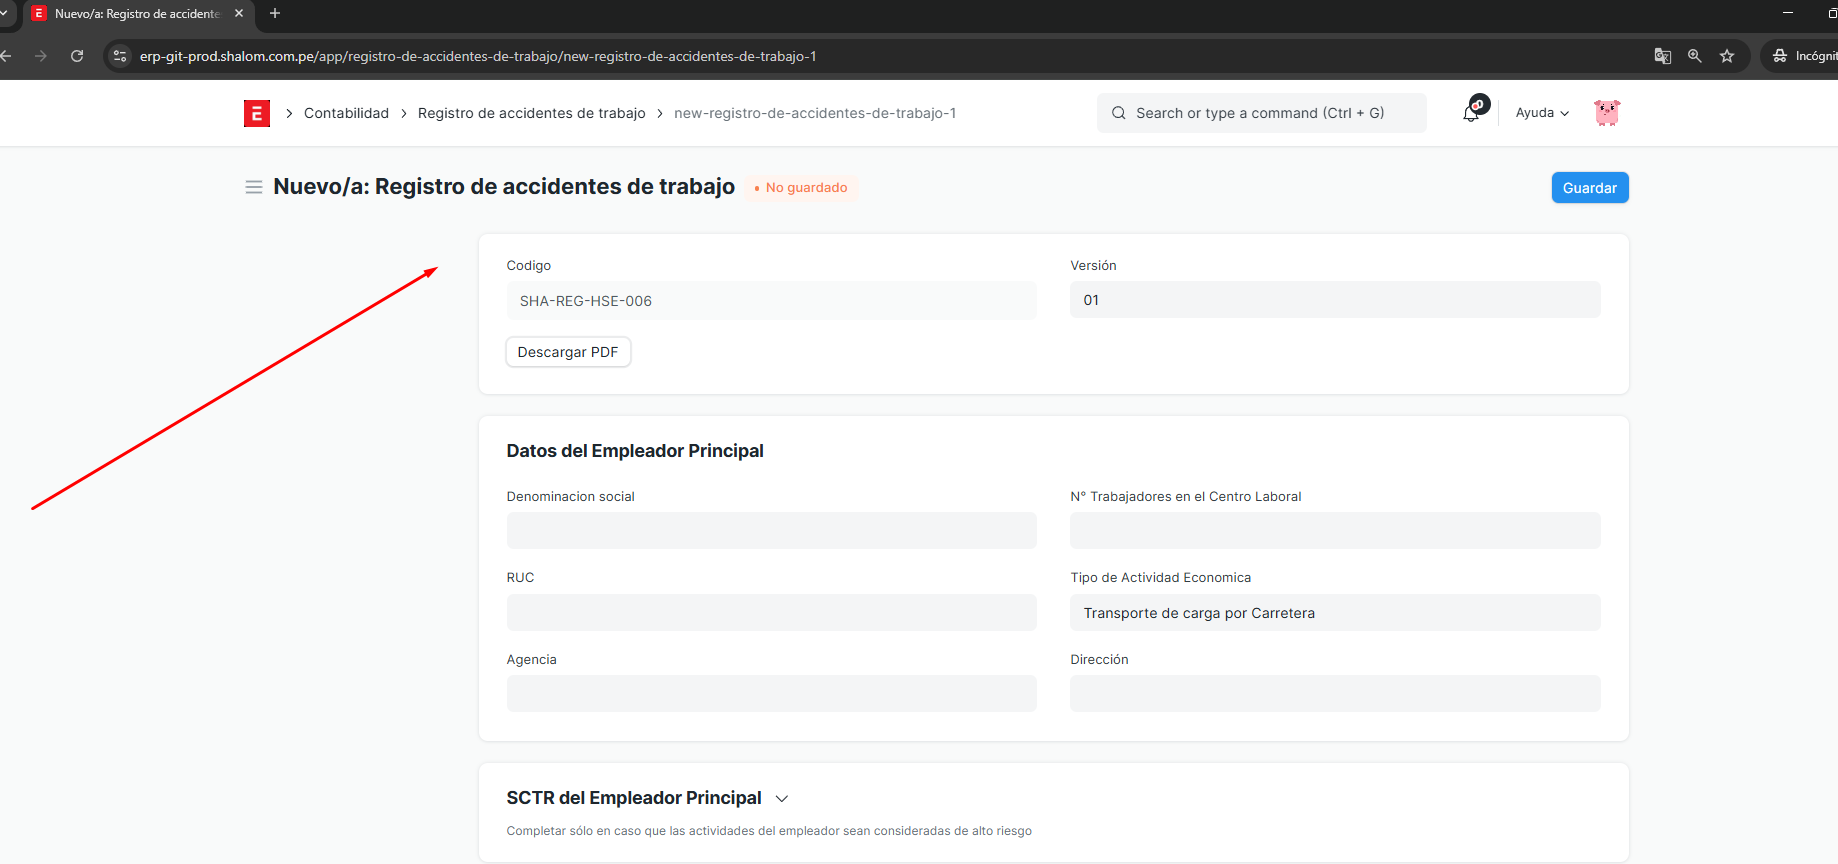This screenshot has width=1838, height=864.
Task: Open a new browser tab
Action: pos(275,14)
